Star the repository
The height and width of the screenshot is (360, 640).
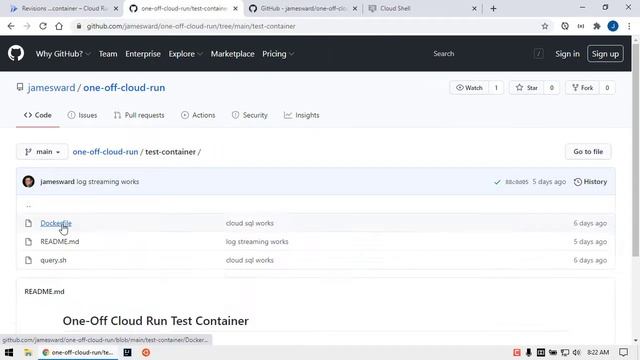tap(527, 88)
